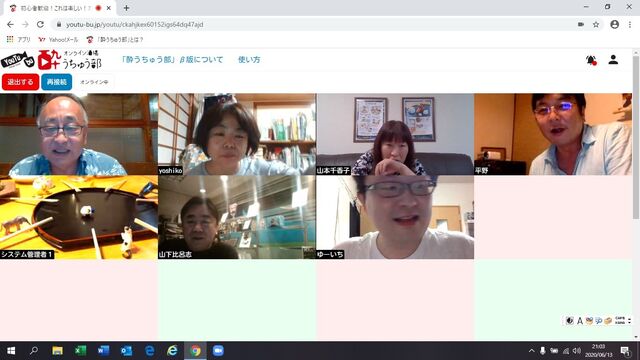This screenshot has width=640, height=360.
Task: Click the camera indicator in the address bar
Action: point(581,24)
